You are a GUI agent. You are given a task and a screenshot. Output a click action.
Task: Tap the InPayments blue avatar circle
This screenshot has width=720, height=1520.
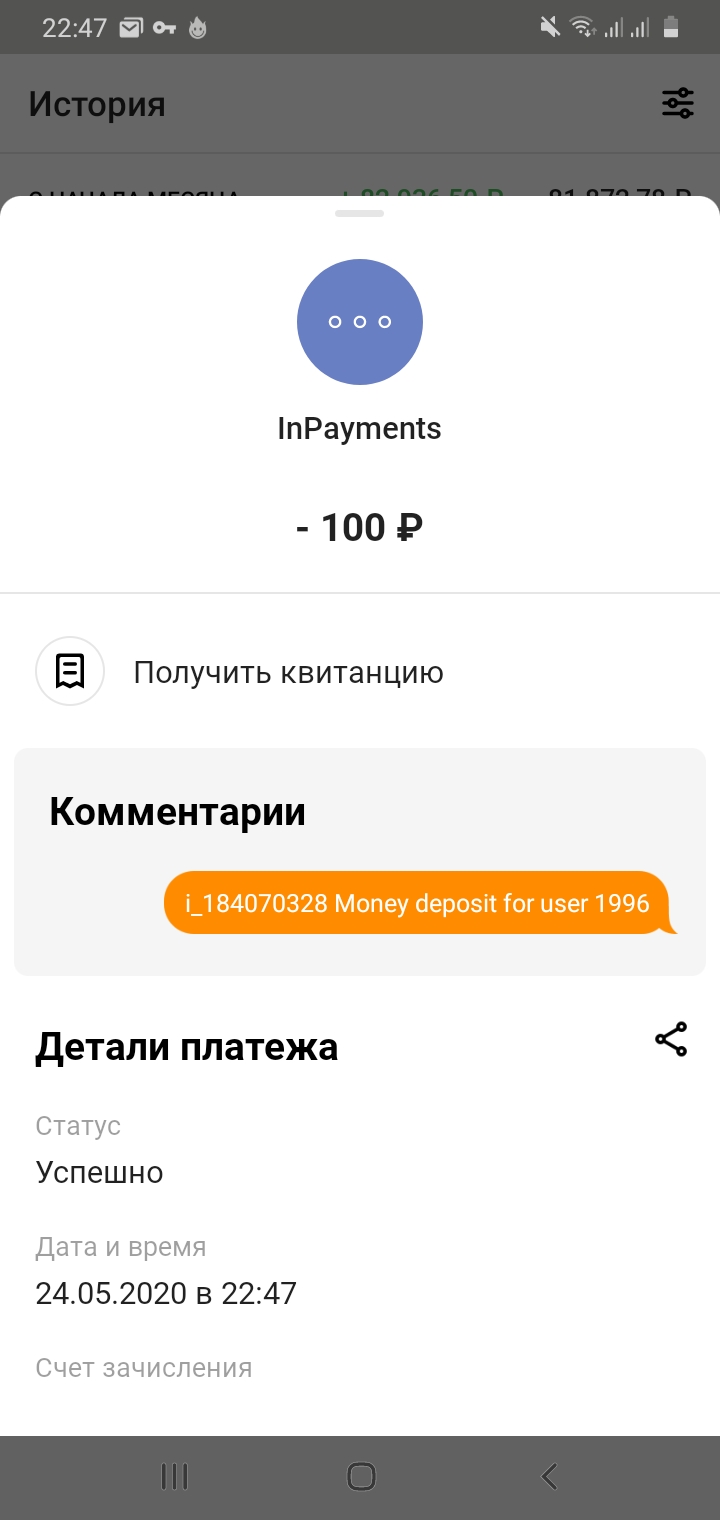pyautogui.click(x=360, y=322)
